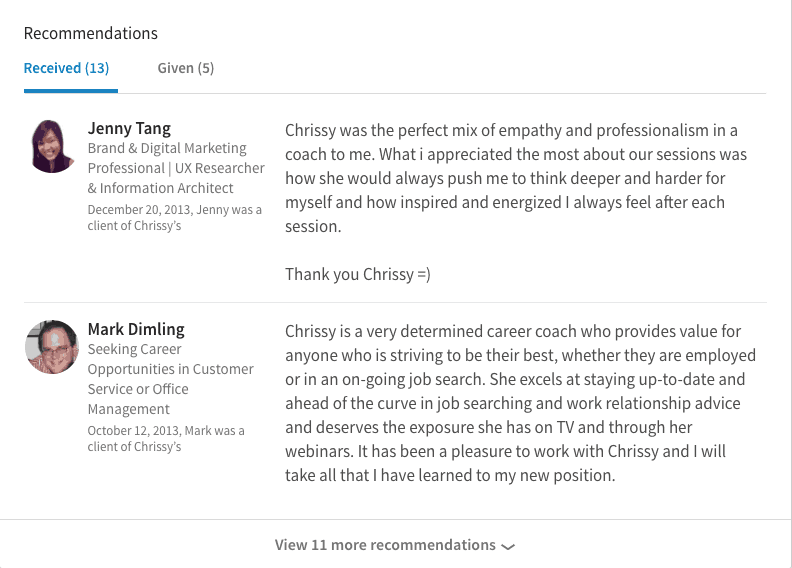The height and width of the screenshot is (568, 792).
Task: Click Mark Dimling's recommendation paragraph
Action: click(520, 402)
